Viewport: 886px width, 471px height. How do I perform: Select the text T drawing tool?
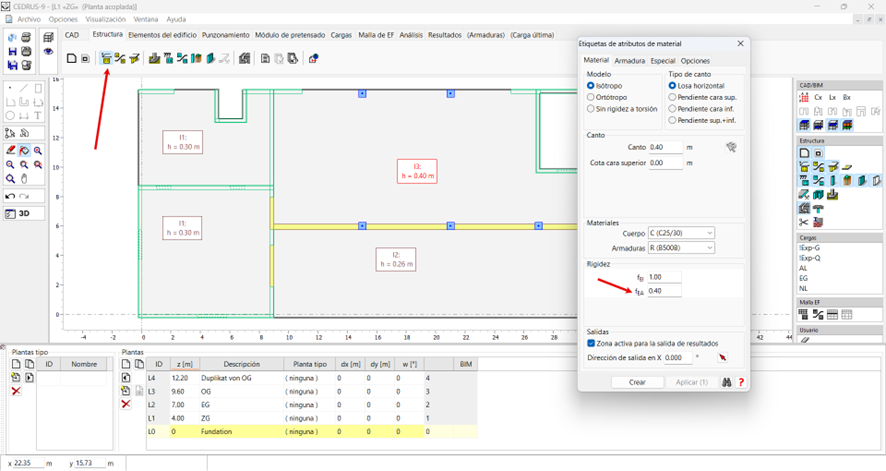click(x=37, y=116)
